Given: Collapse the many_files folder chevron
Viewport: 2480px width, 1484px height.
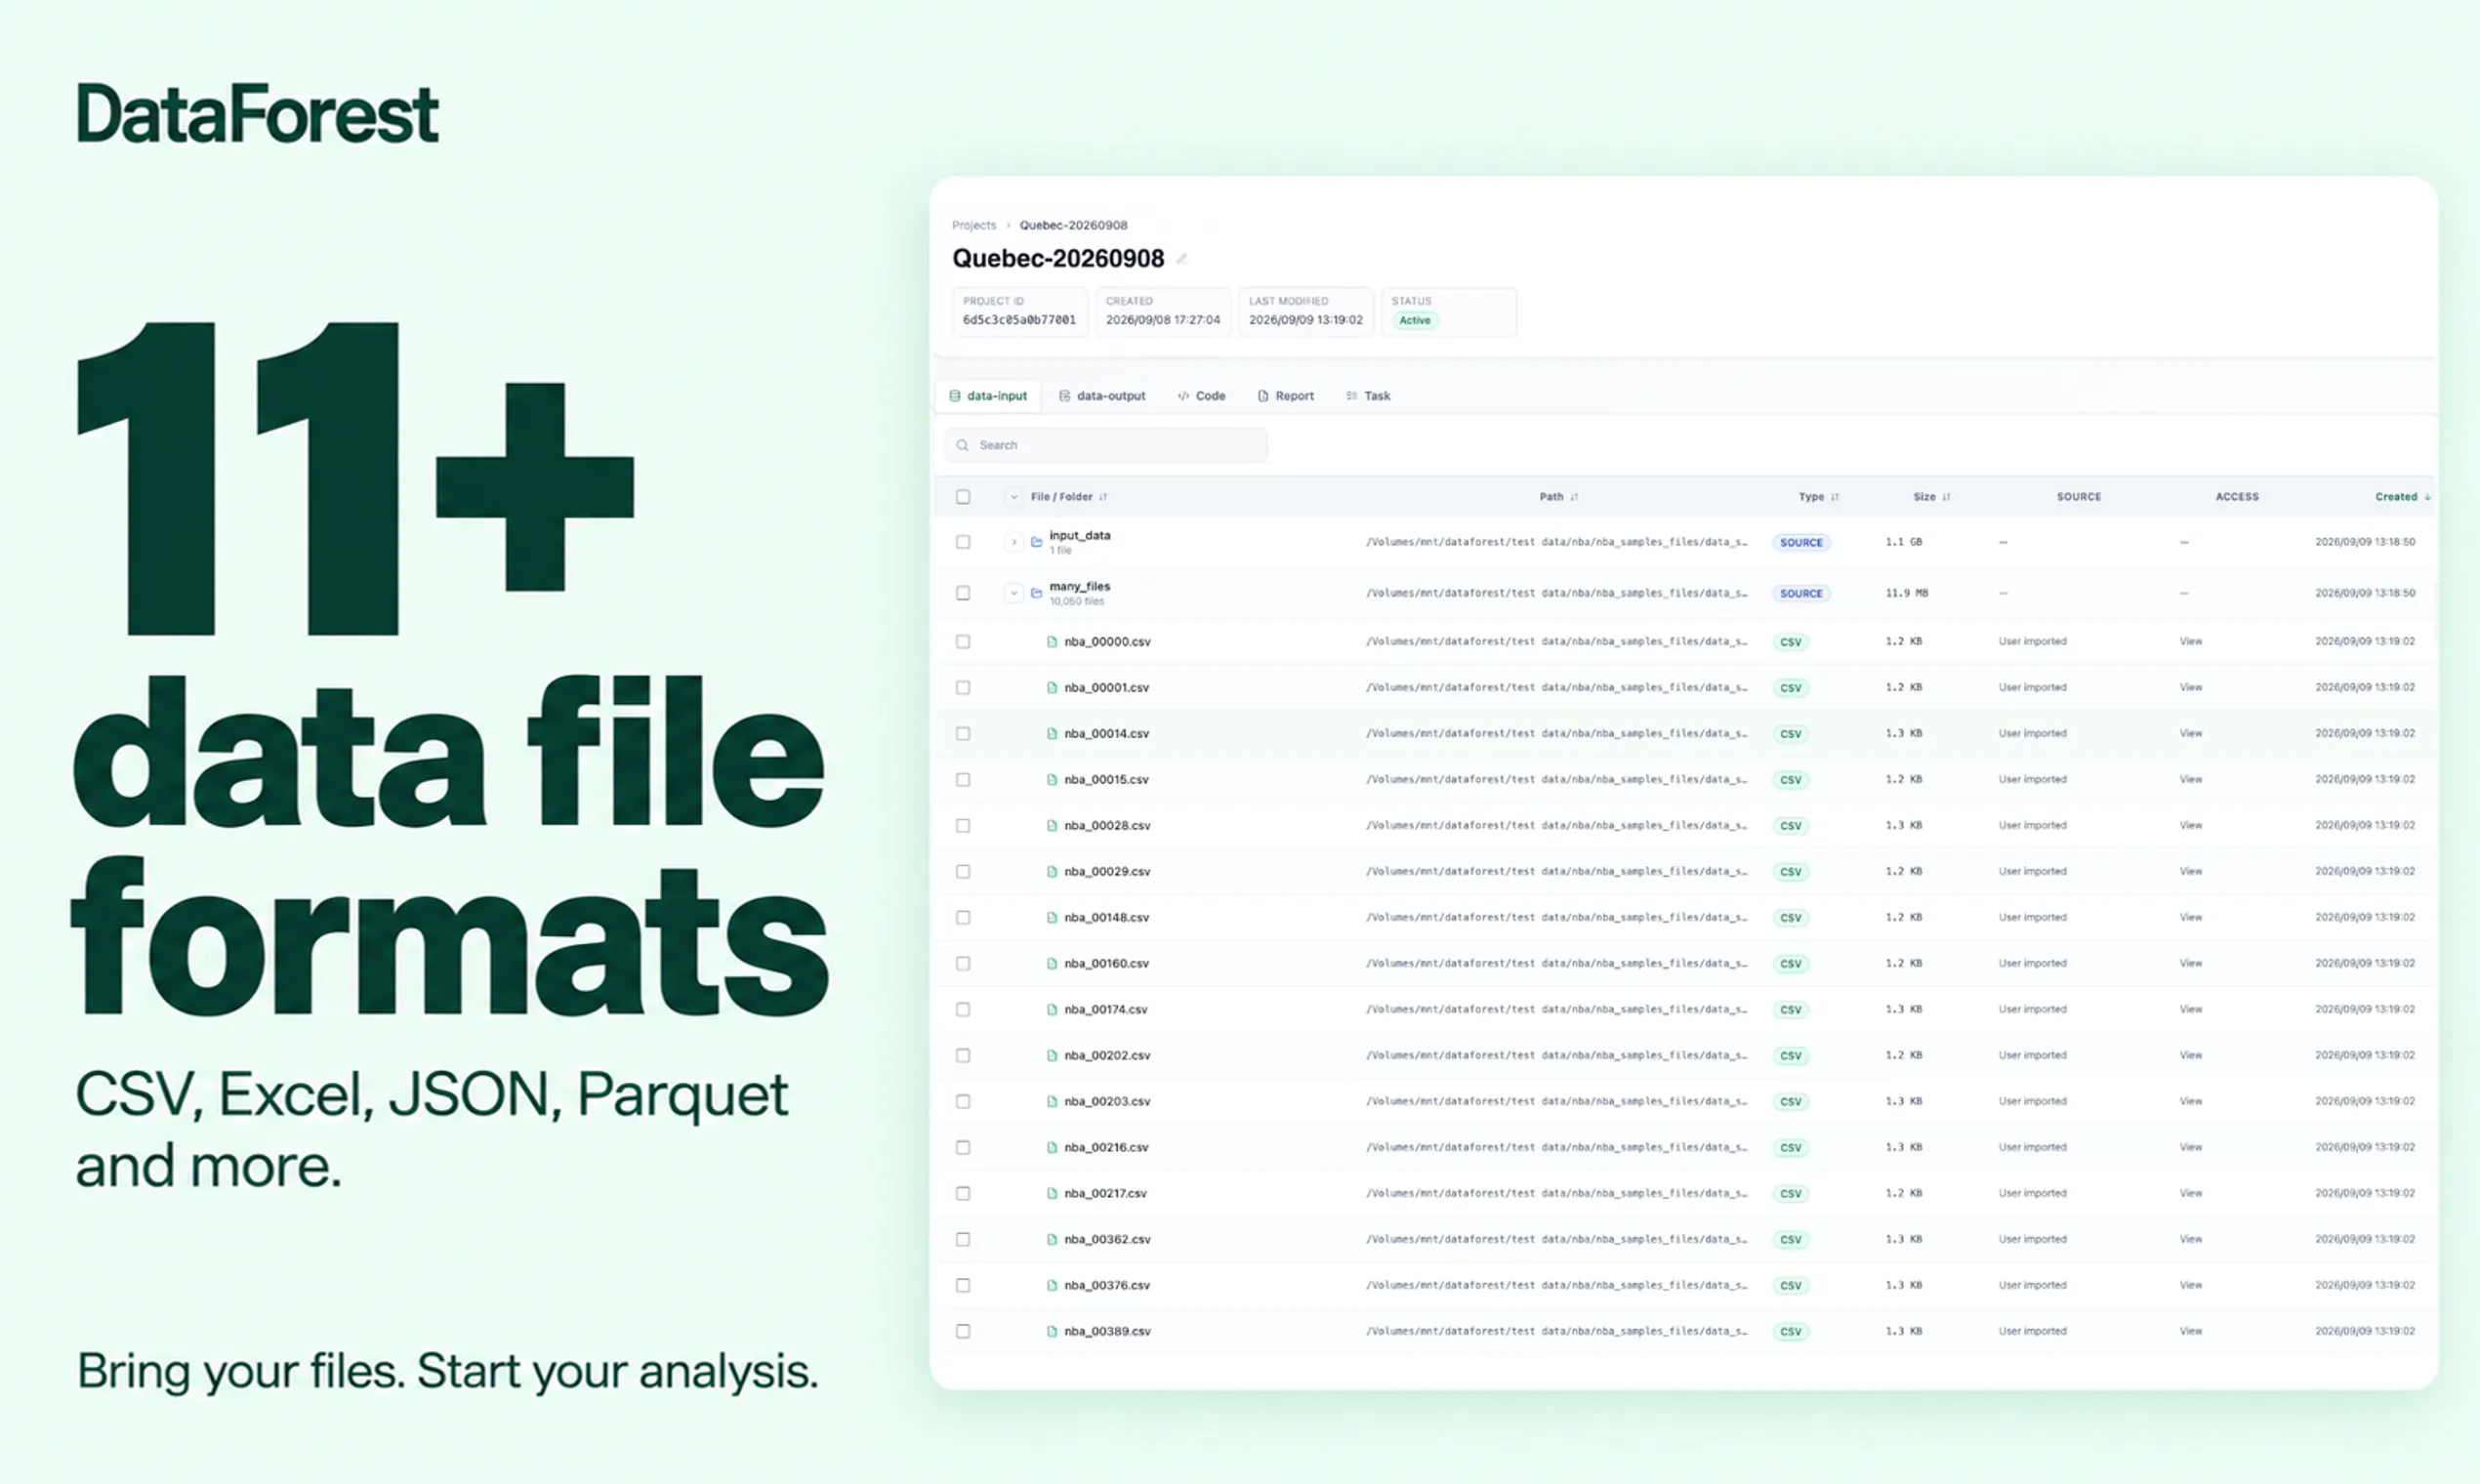Looking at the screenshot, I should [1013, 593].
